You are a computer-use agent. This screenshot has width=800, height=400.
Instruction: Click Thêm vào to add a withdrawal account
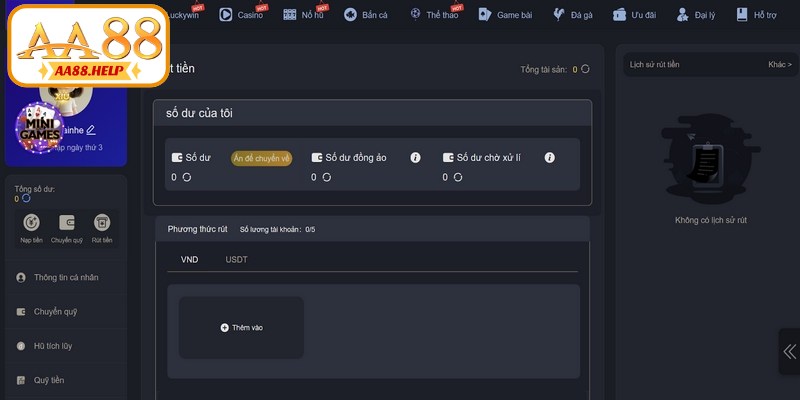241,327
